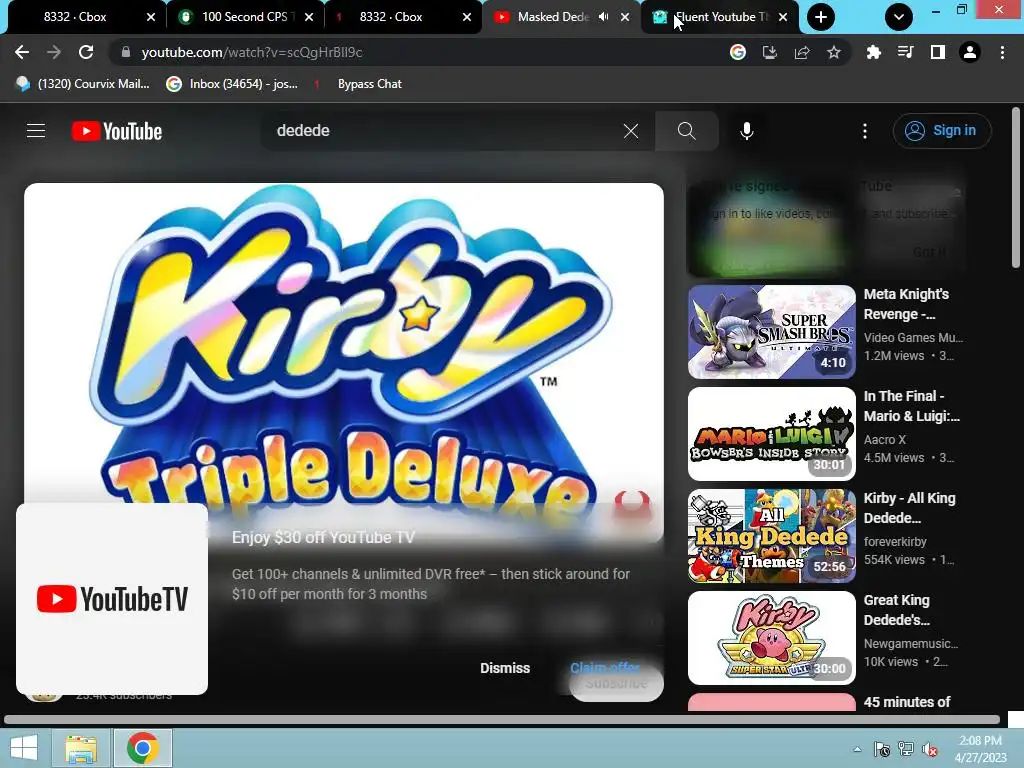Open 45 minutes of video title

(x=906, y=702)
